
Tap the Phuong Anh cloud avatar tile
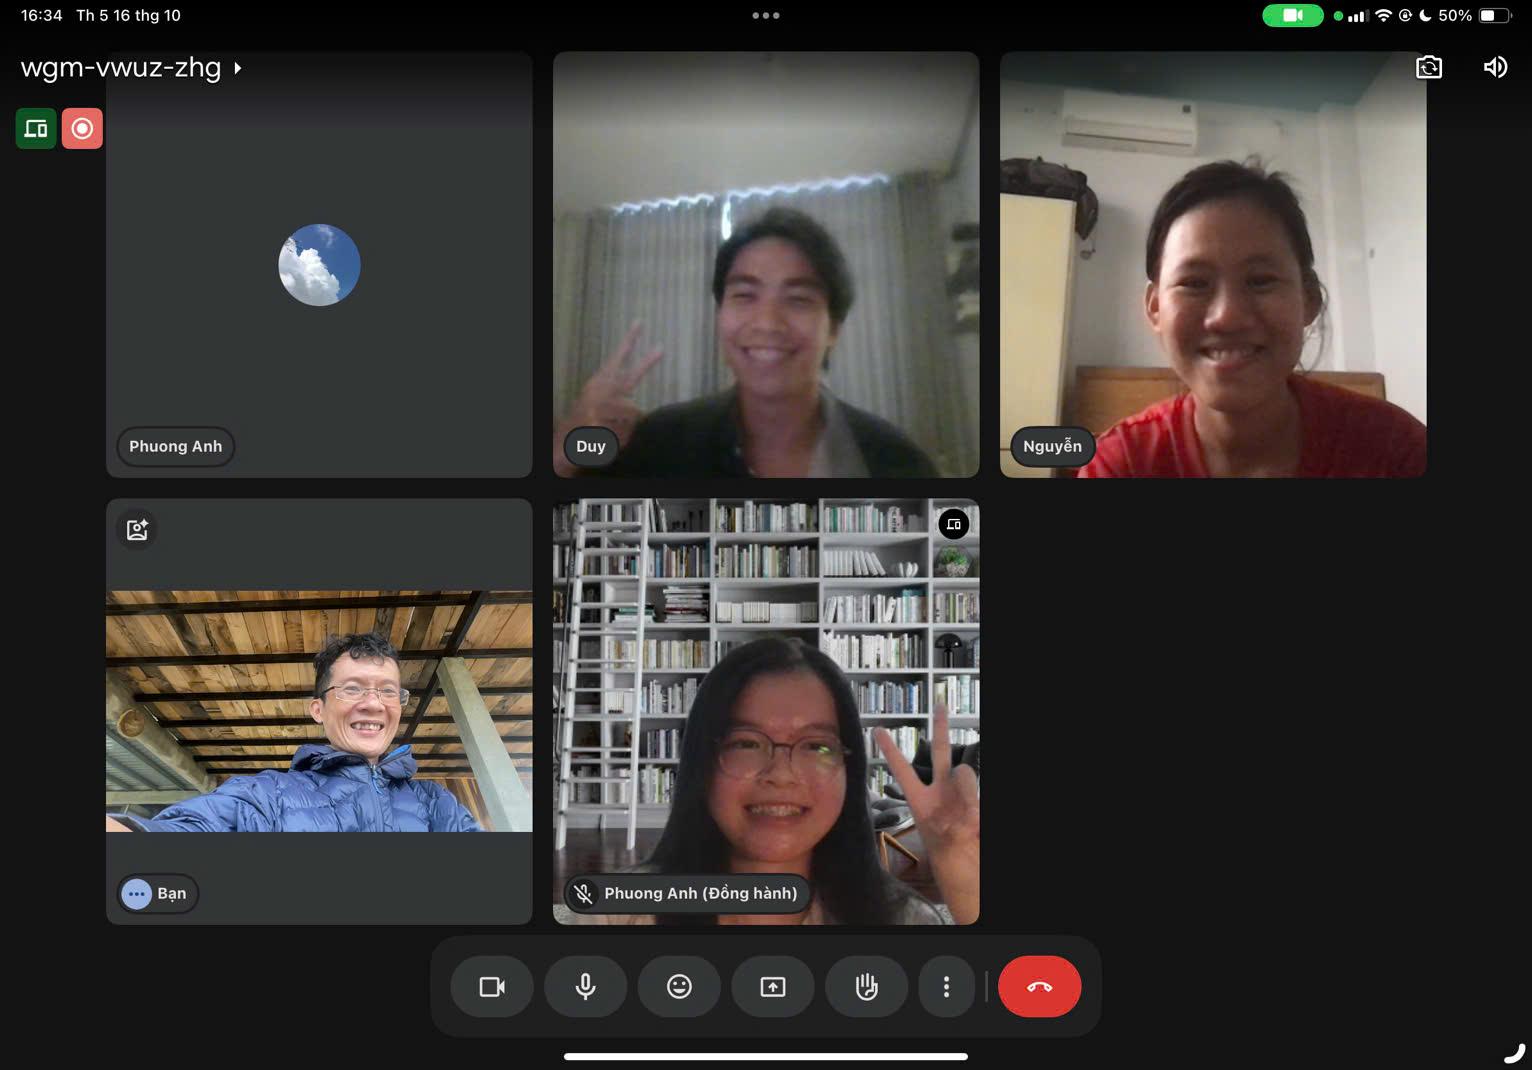(319, 265)
